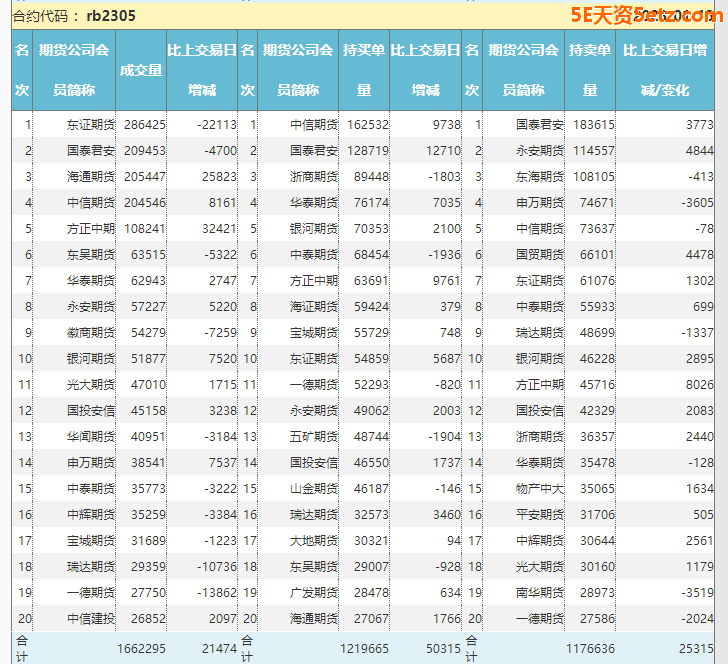The image size is (728, 664).
Task: Click the 持卖单量 column header
Action: click(x=590, y=70)
